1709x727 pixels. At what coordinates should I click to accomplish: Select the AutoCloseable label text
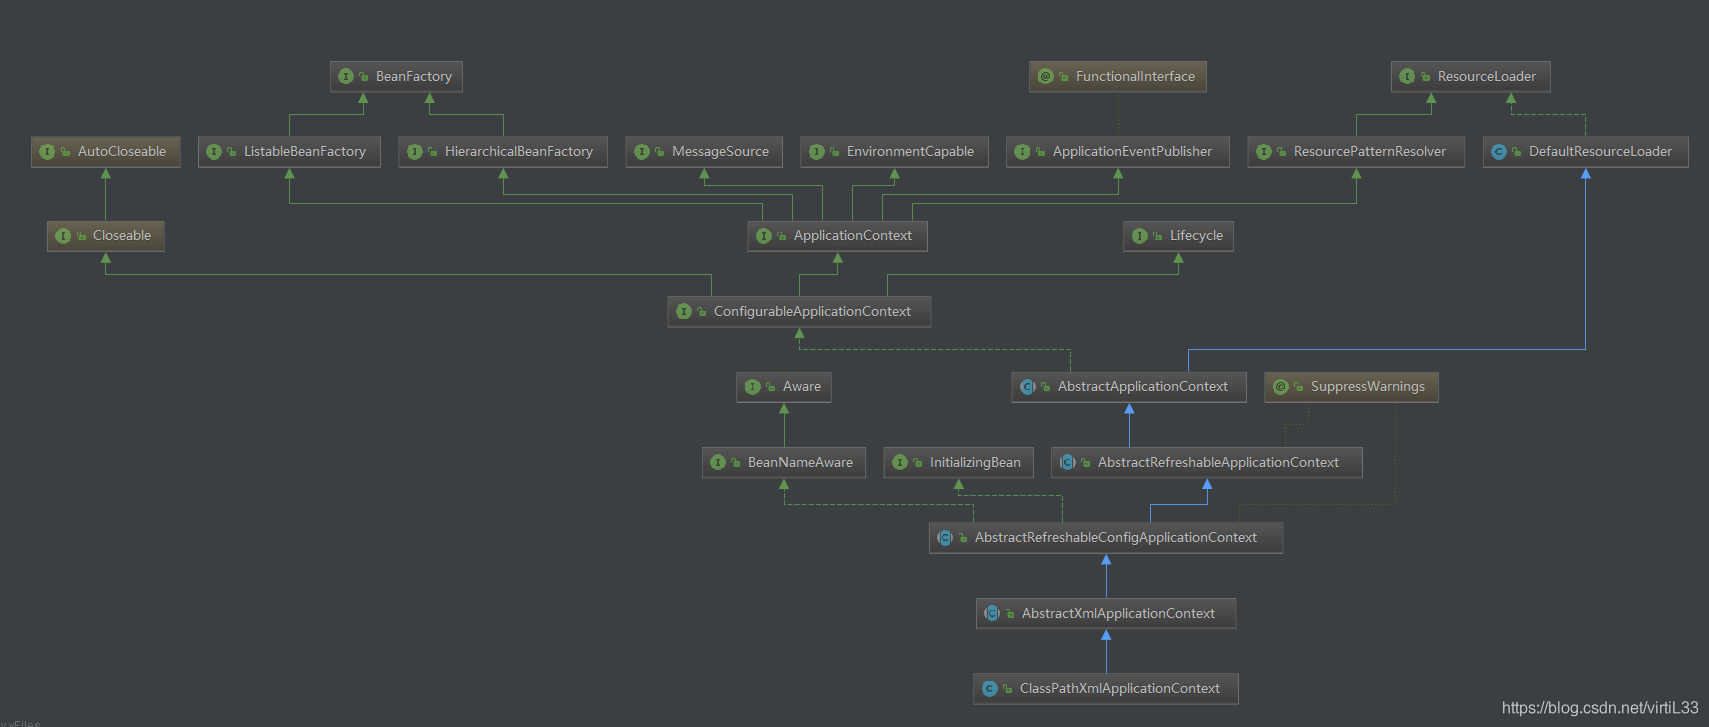(122, 152)
